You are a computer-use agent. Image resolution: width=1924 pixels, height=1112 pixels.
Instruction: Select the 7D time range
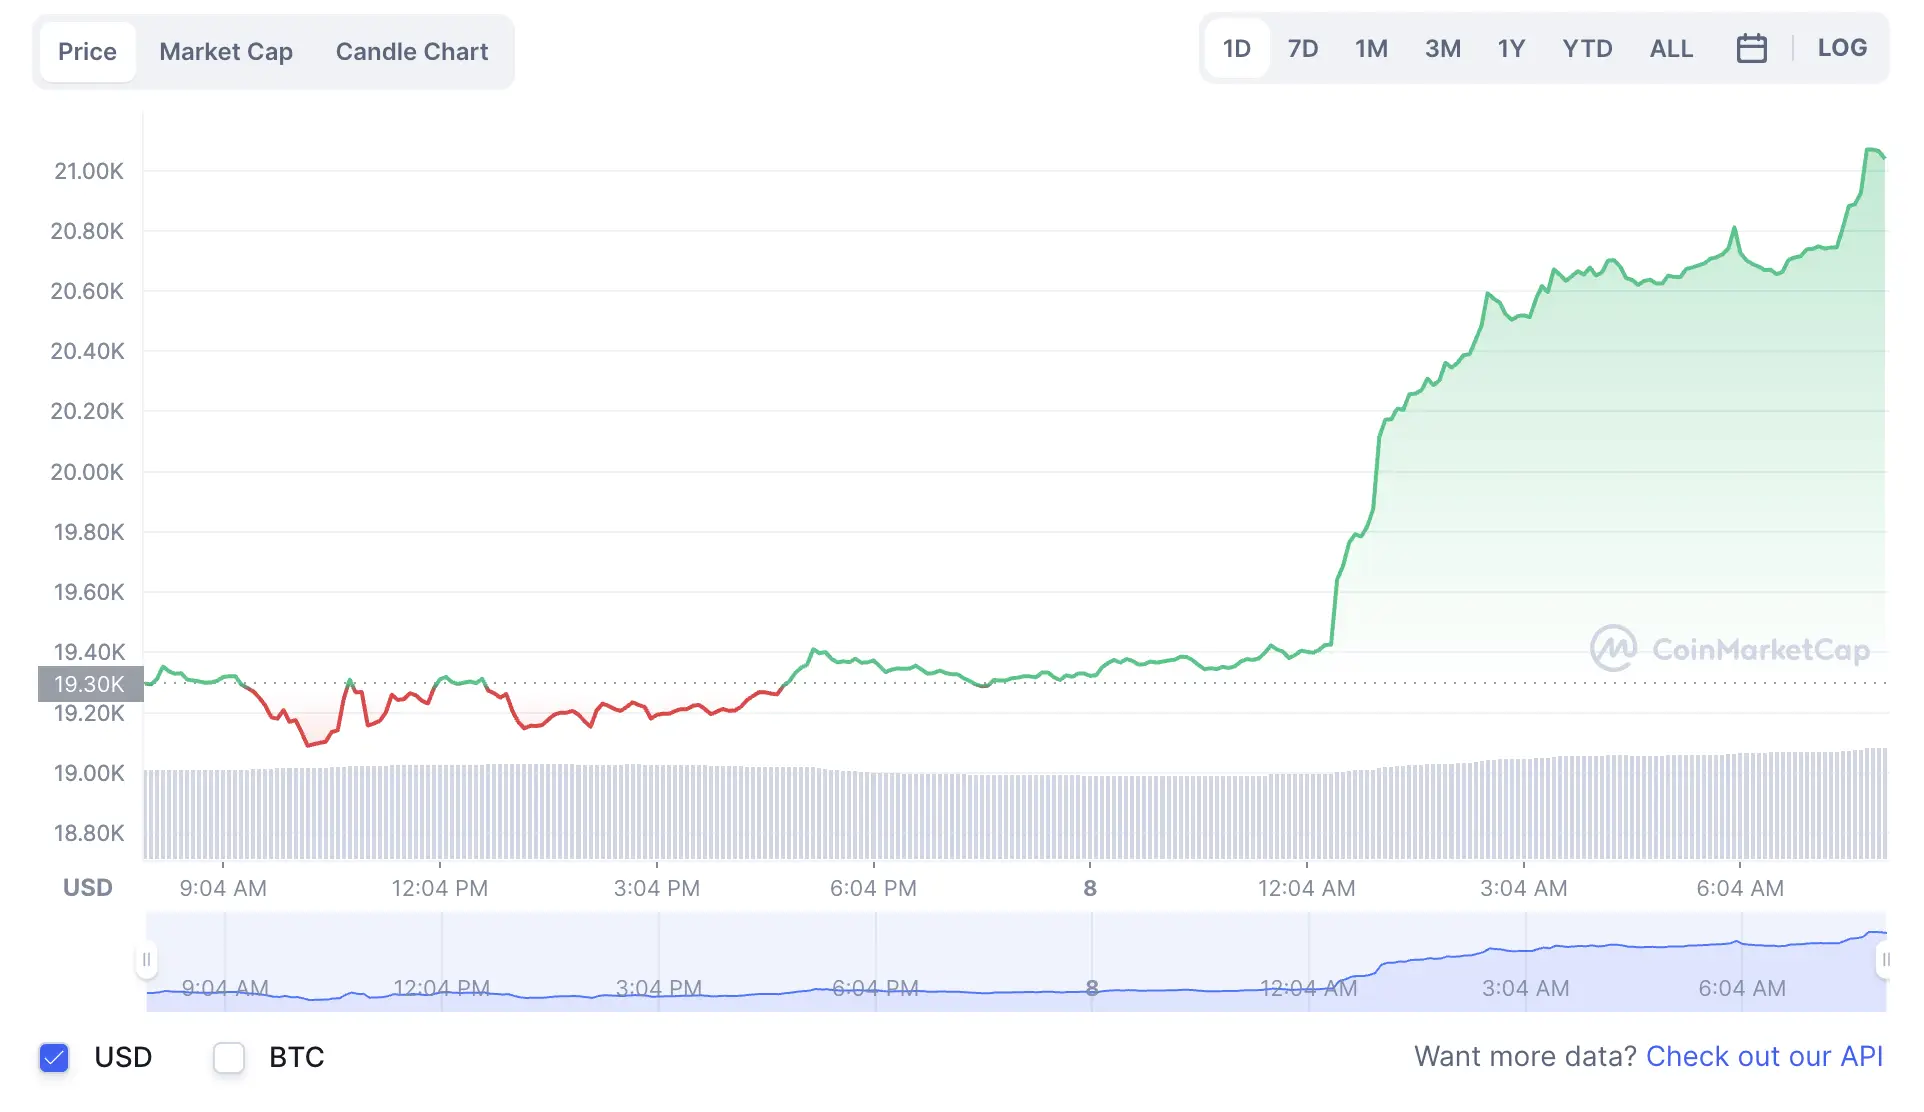[1303, 48]
